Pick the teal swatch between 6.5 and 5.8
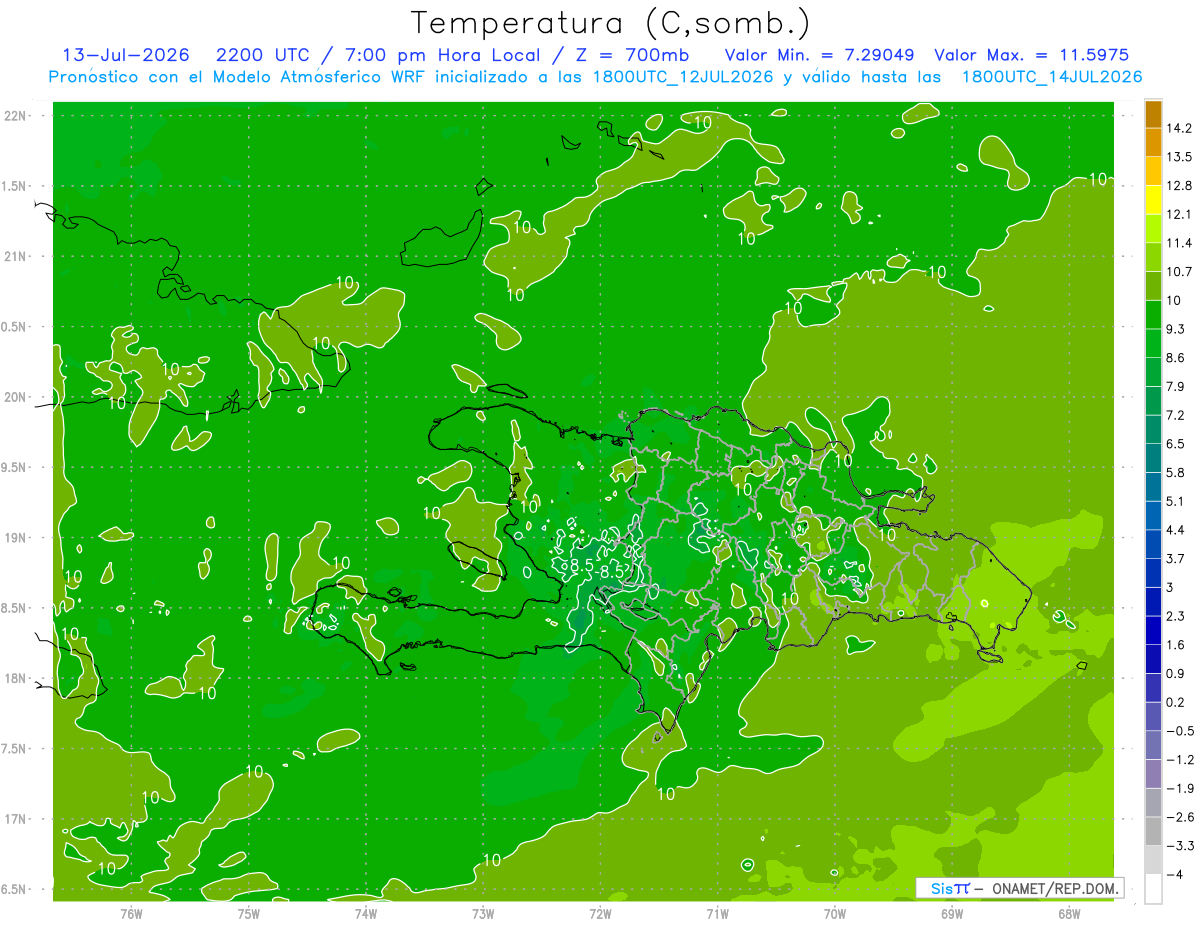 [1153, 458]
